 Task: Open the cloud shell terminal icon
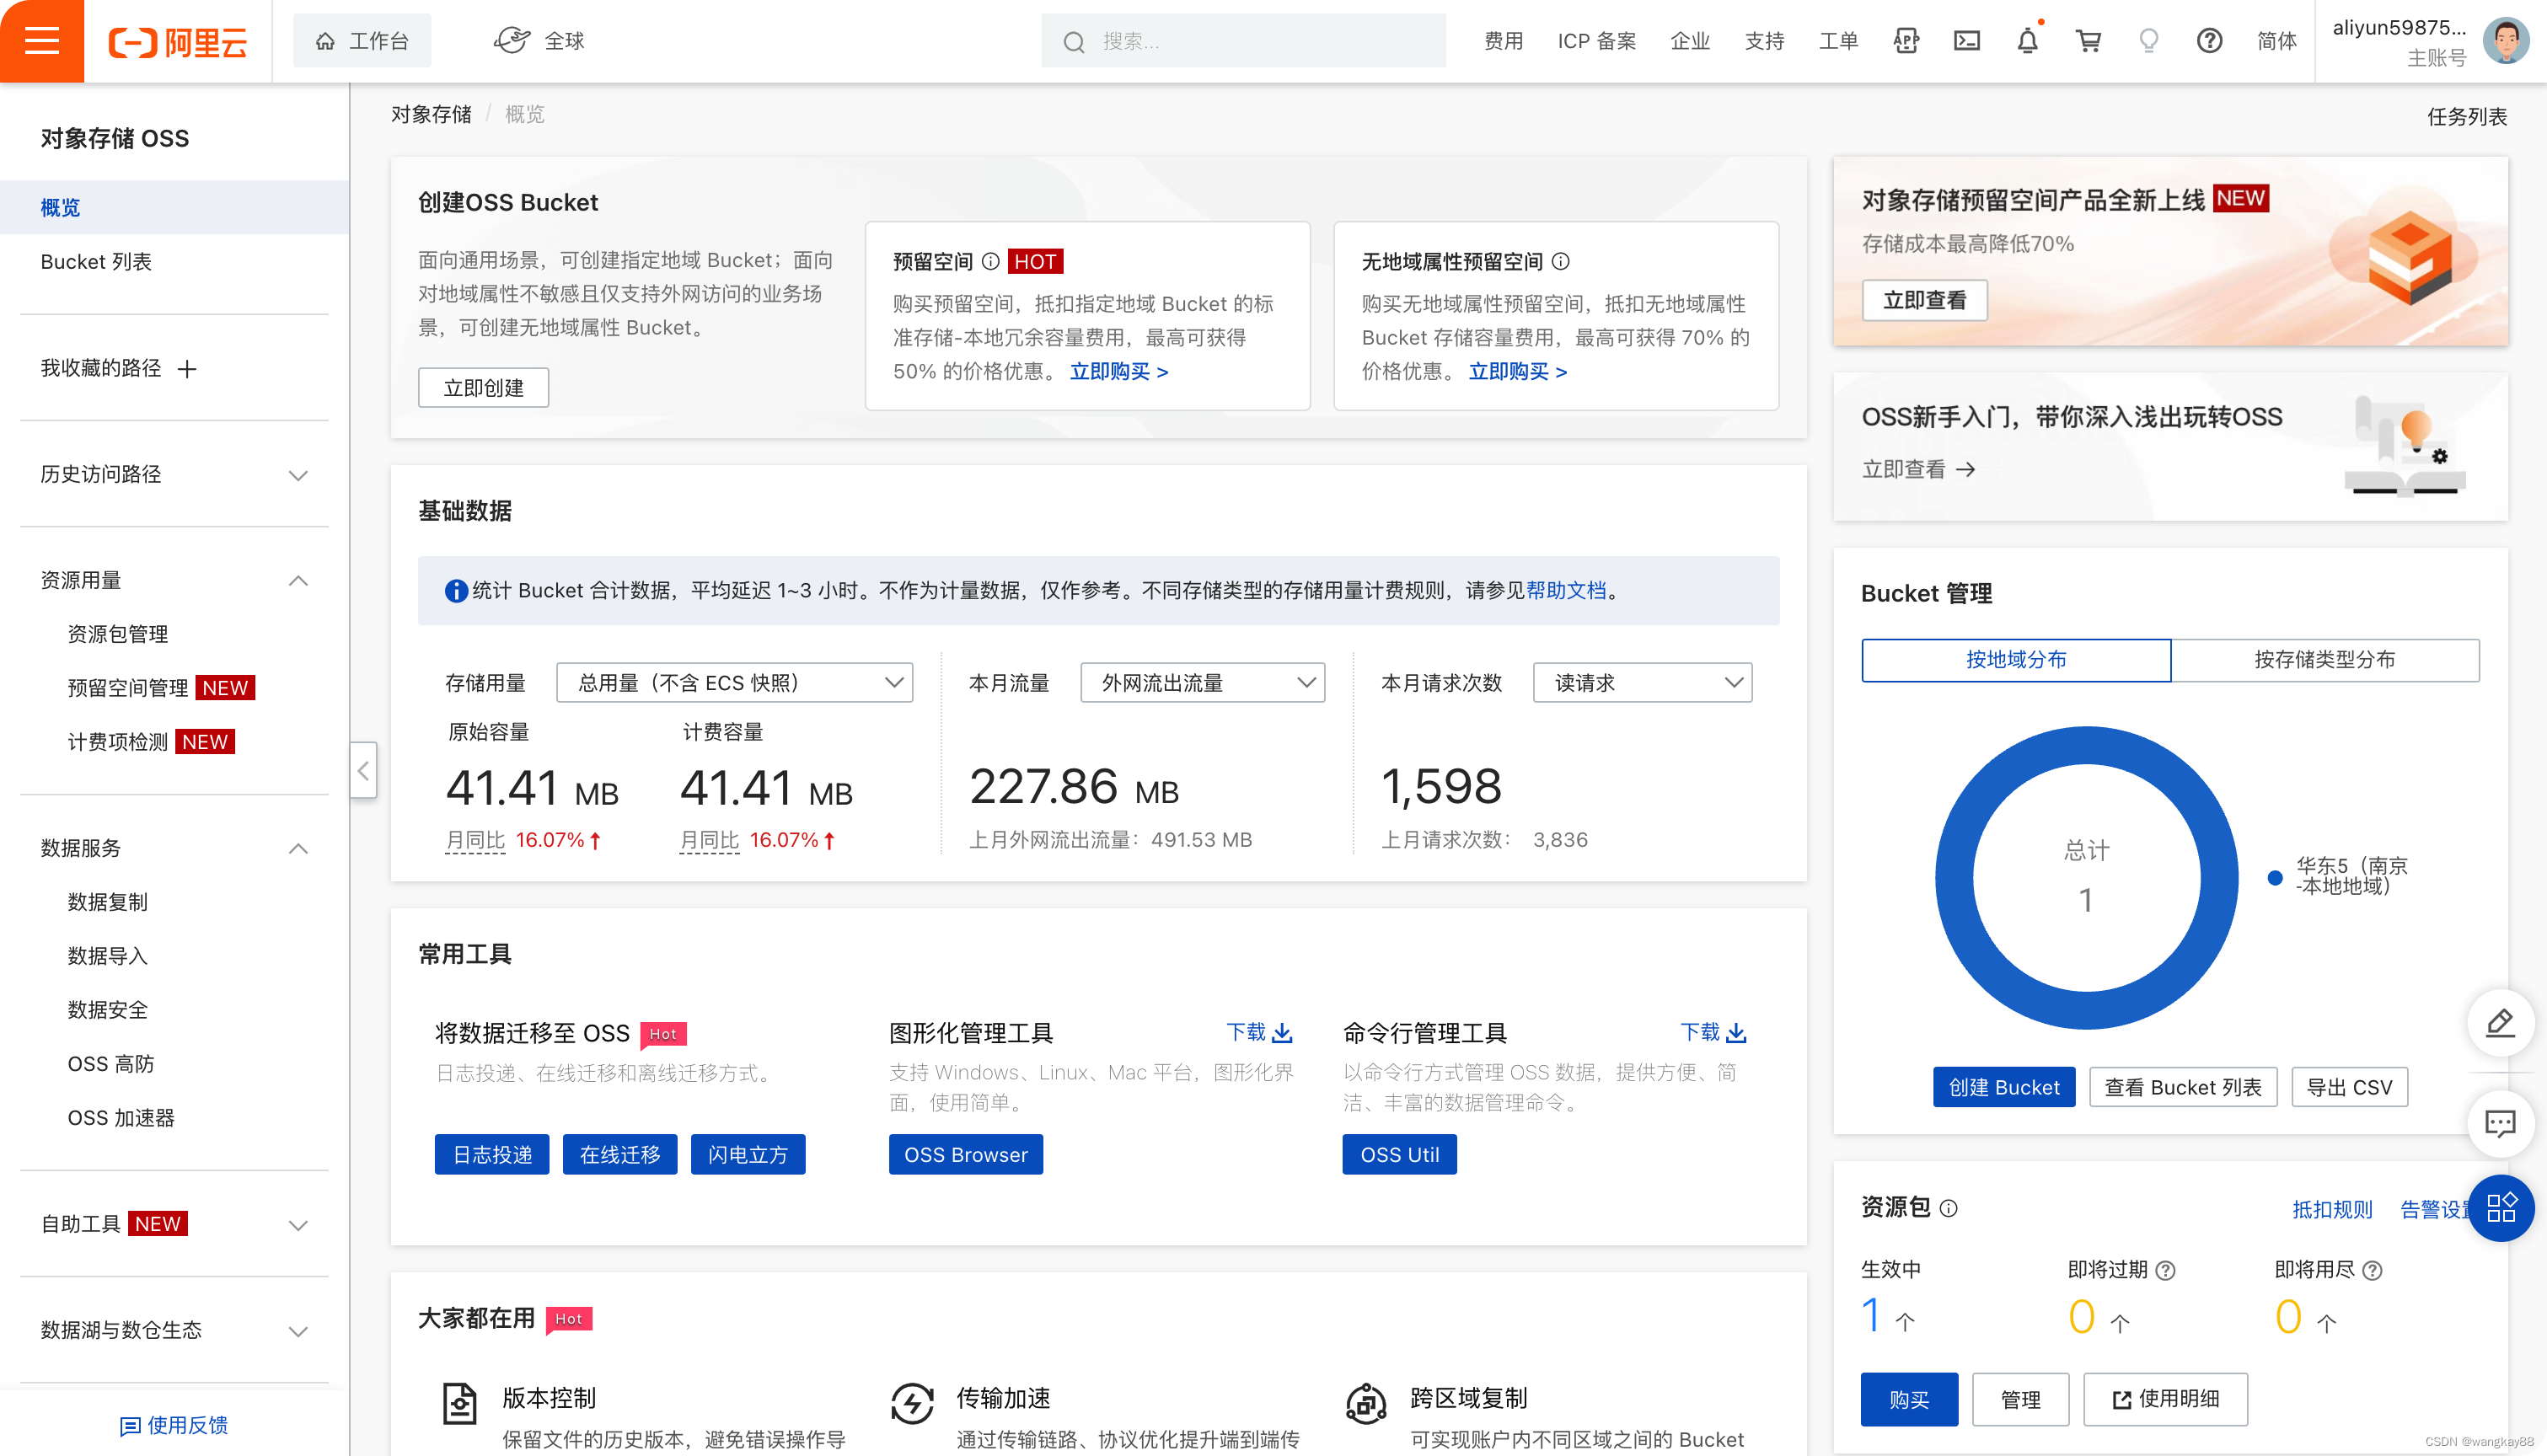point(1966,41)
